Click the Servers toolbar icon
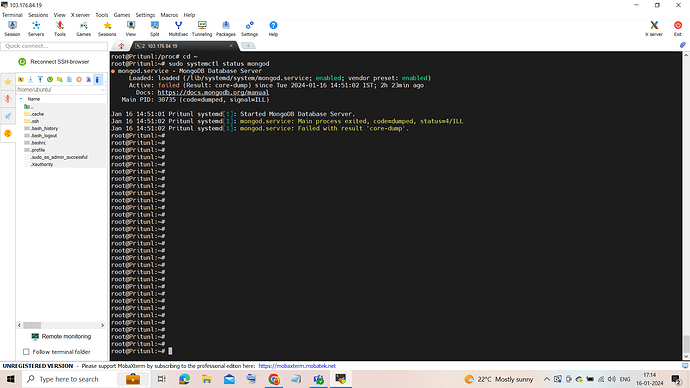The image size is (690, 388). pos(36,29)
